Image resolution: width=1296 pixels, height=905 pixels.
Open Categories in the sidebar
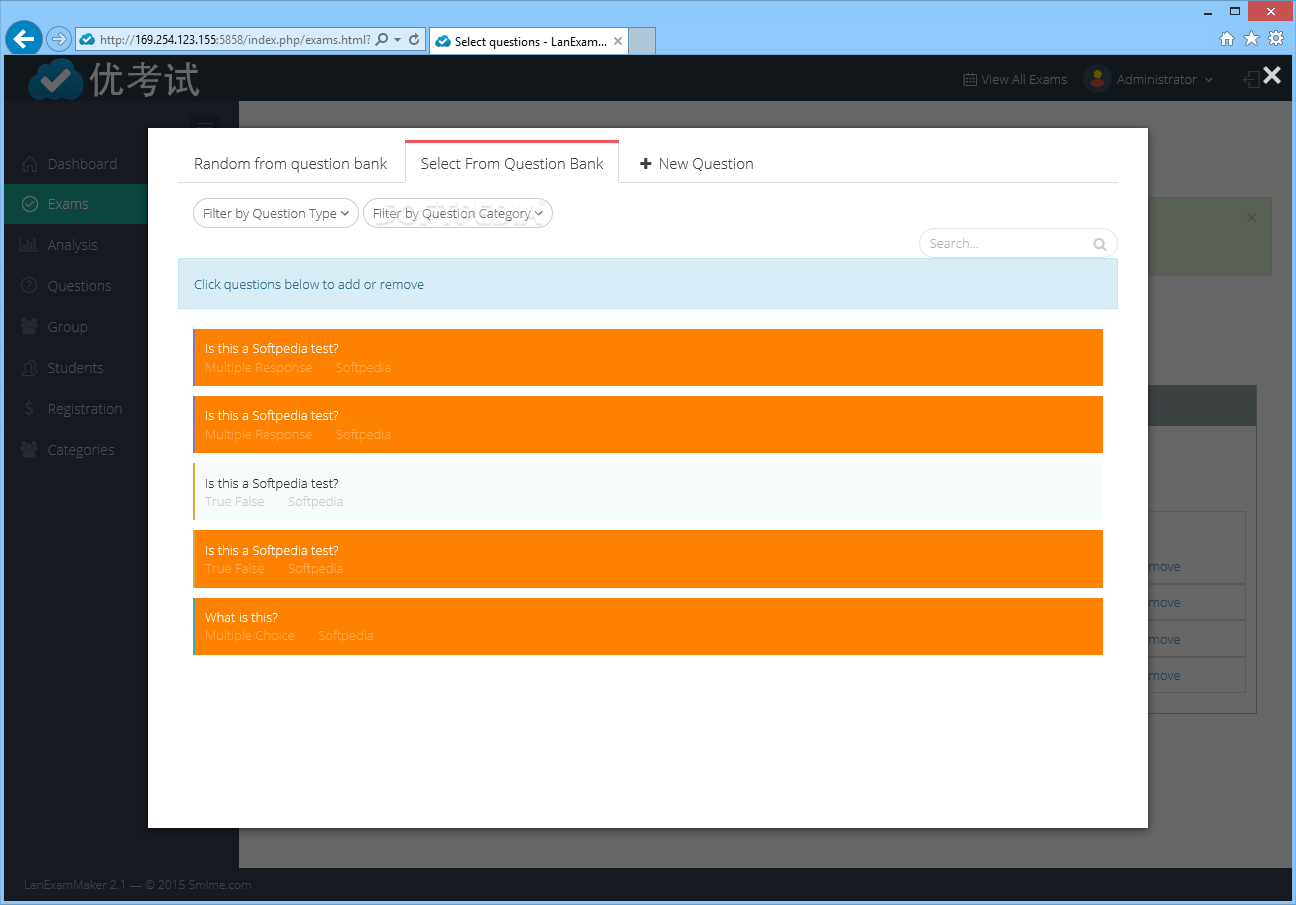pos(81,450)
